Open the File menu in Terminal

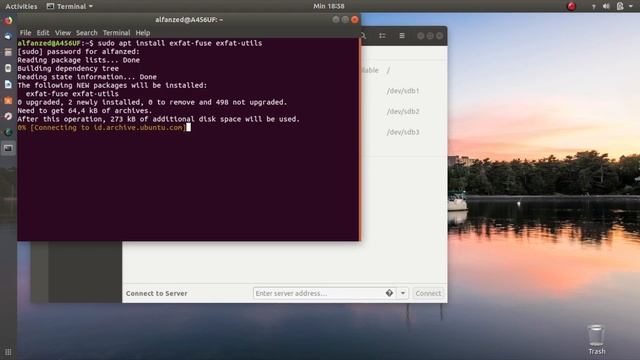25,33
